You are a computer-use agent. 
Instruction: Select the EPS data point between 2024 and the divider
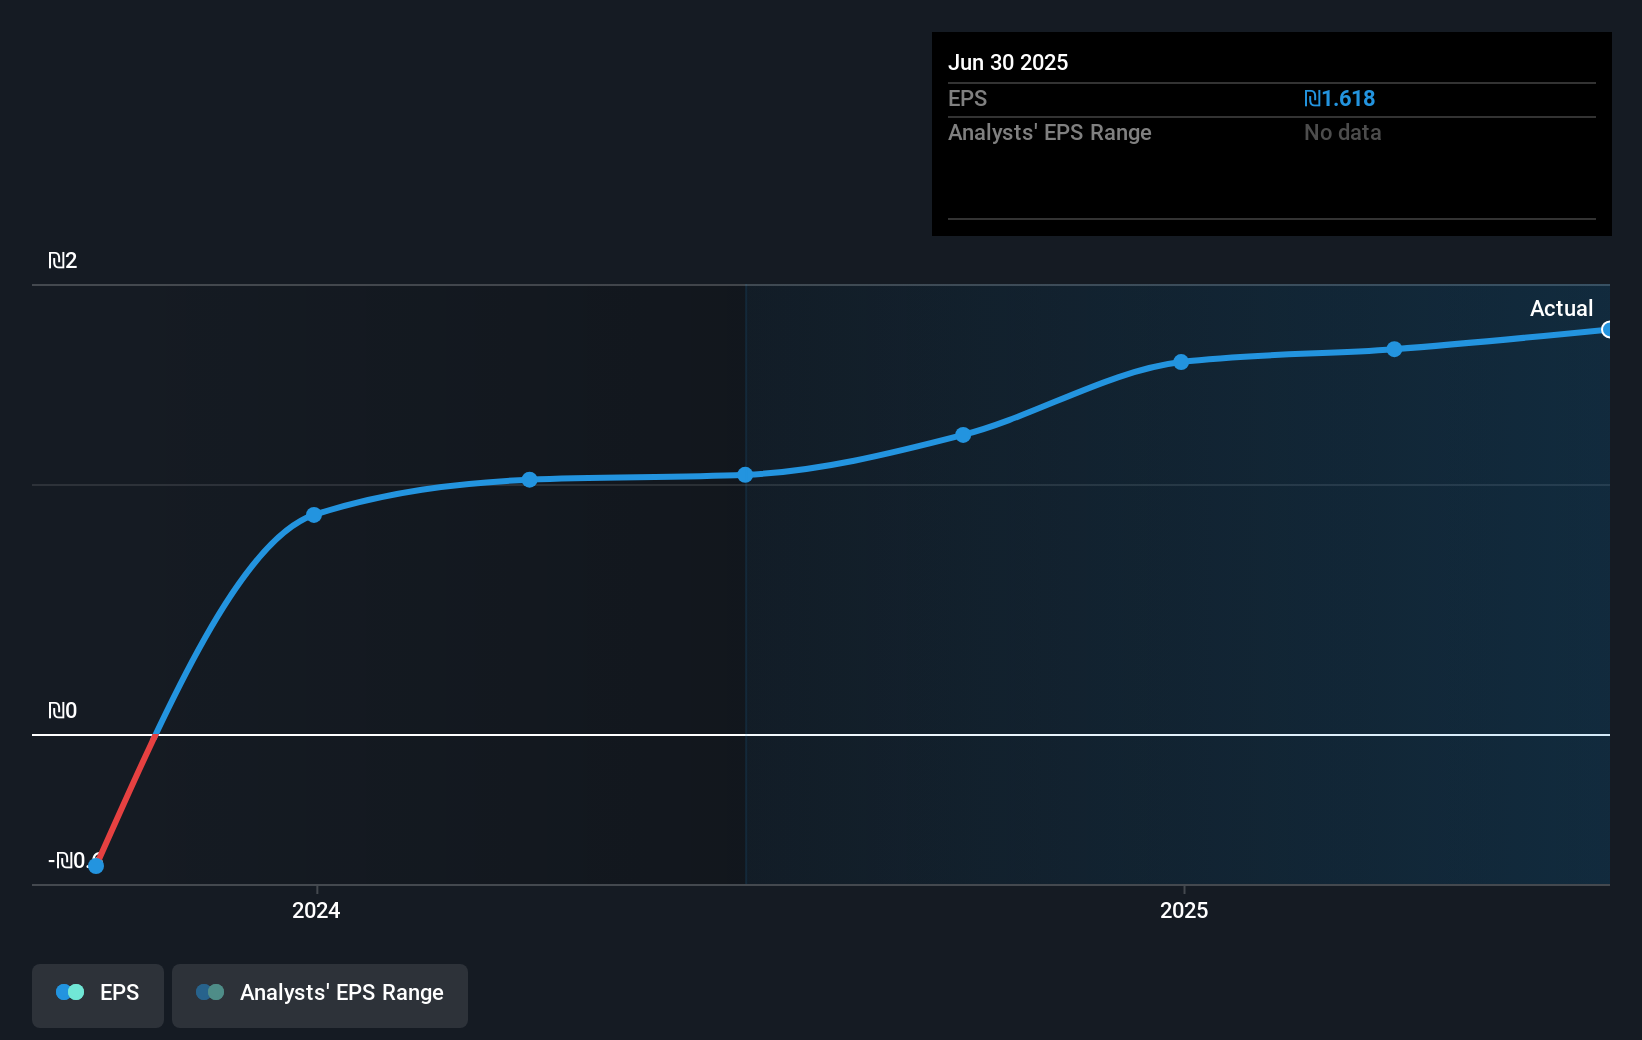530,480
